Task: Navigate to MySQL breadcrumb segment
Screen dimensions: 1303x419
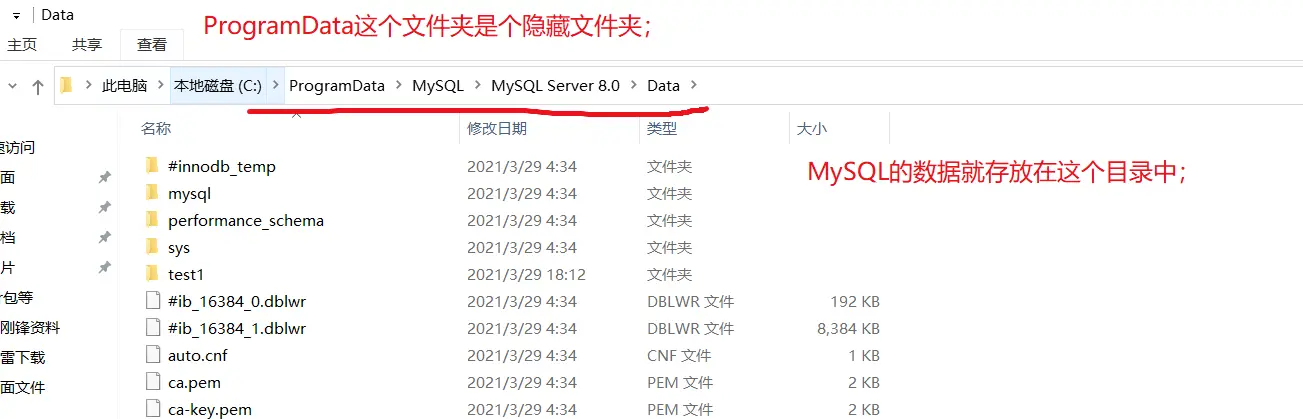Action: pyautogui.click(x=438, y=86)
